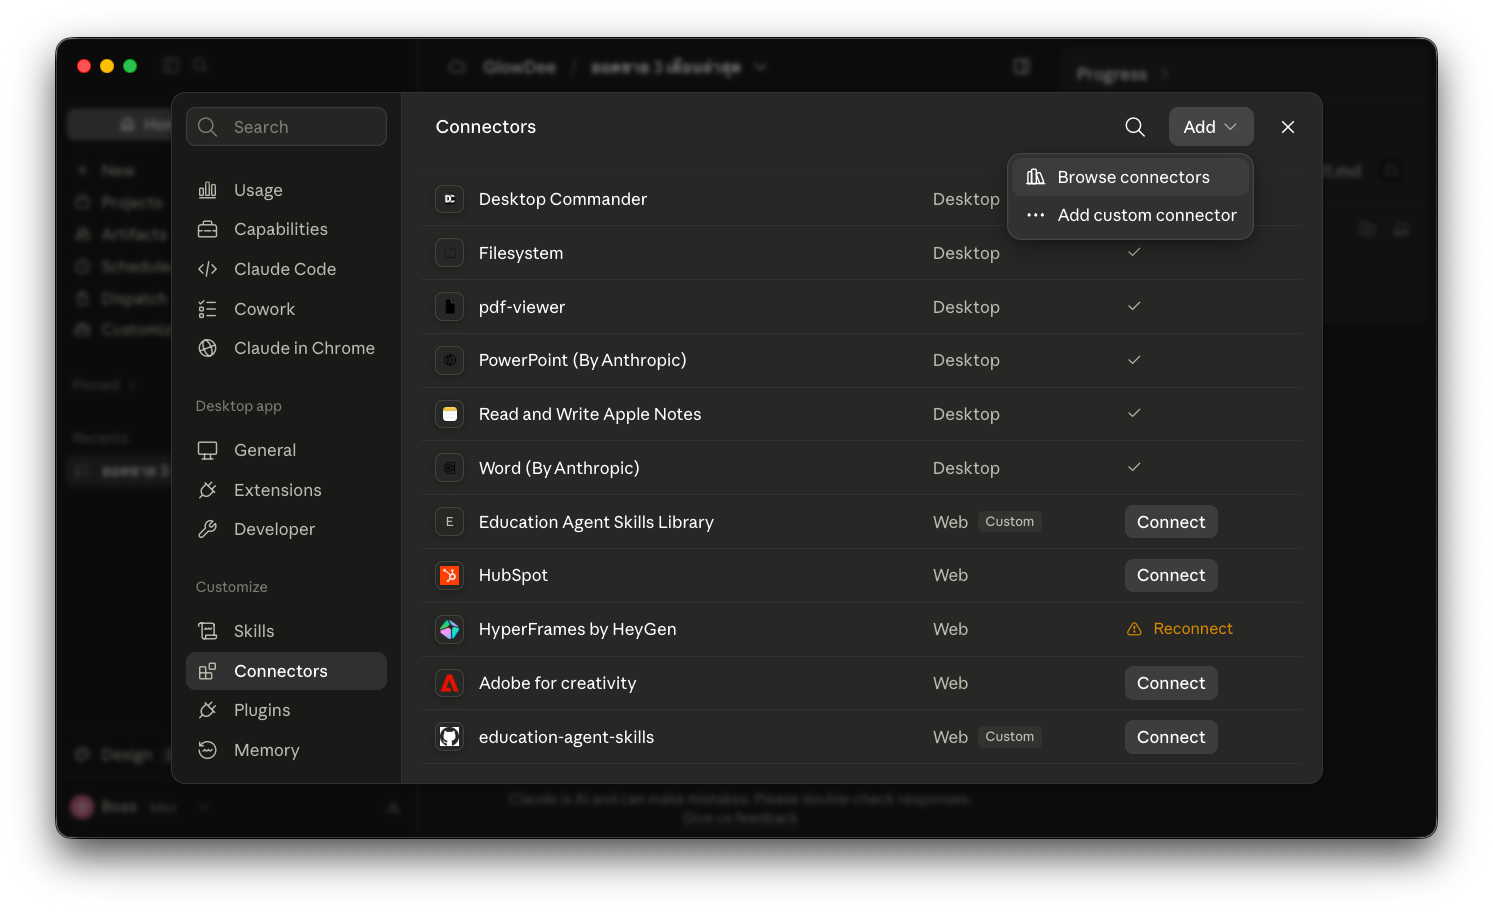Click the pdf-viewer document icon

pyautogui.click(x=450, y=307)
